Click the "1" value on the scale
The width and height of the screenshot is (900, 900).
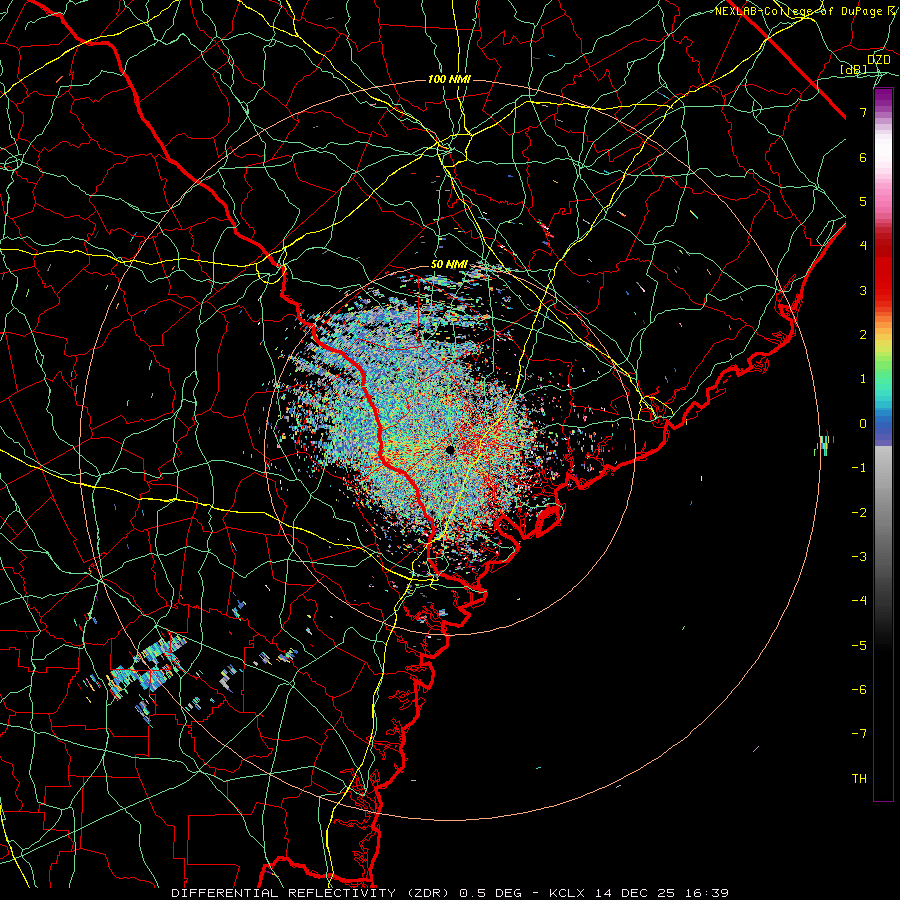click(x=863, y=379)
